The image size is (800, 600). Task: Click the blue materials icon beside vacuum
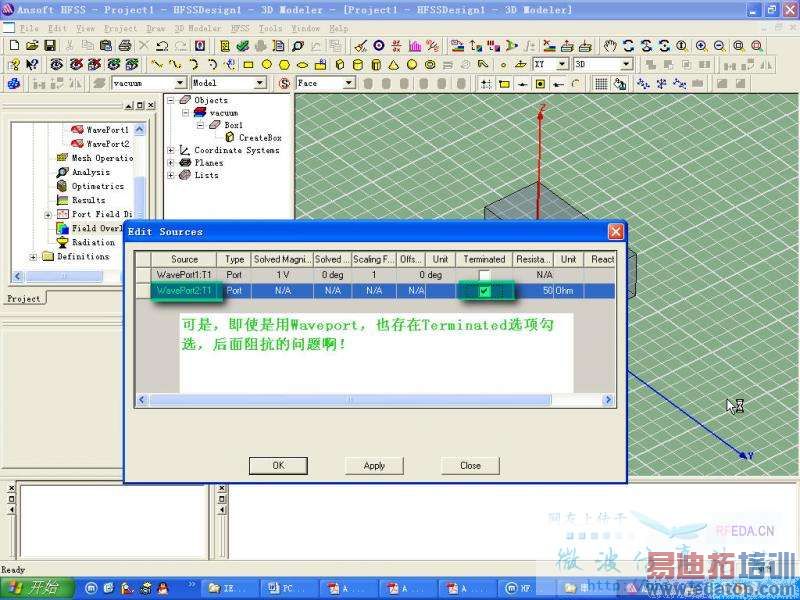tap(14, 83)
